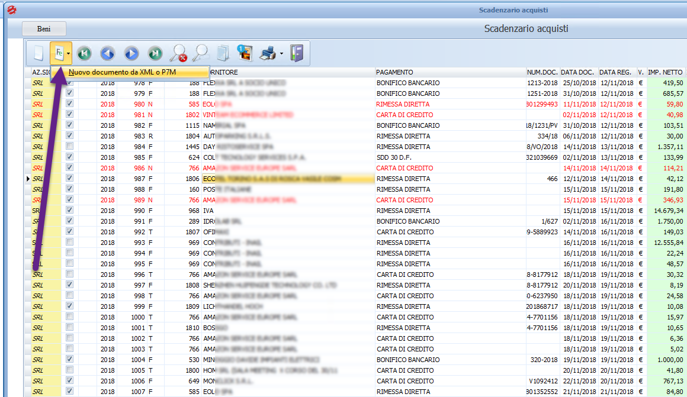
Task: Go to the last record
Action: 155,53
